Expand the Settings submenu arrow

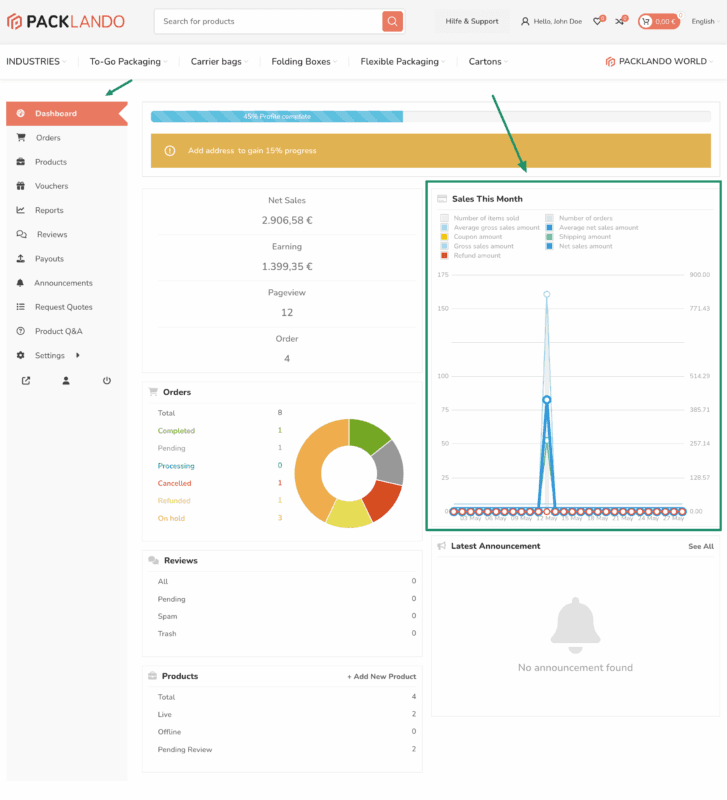[78, 355]
